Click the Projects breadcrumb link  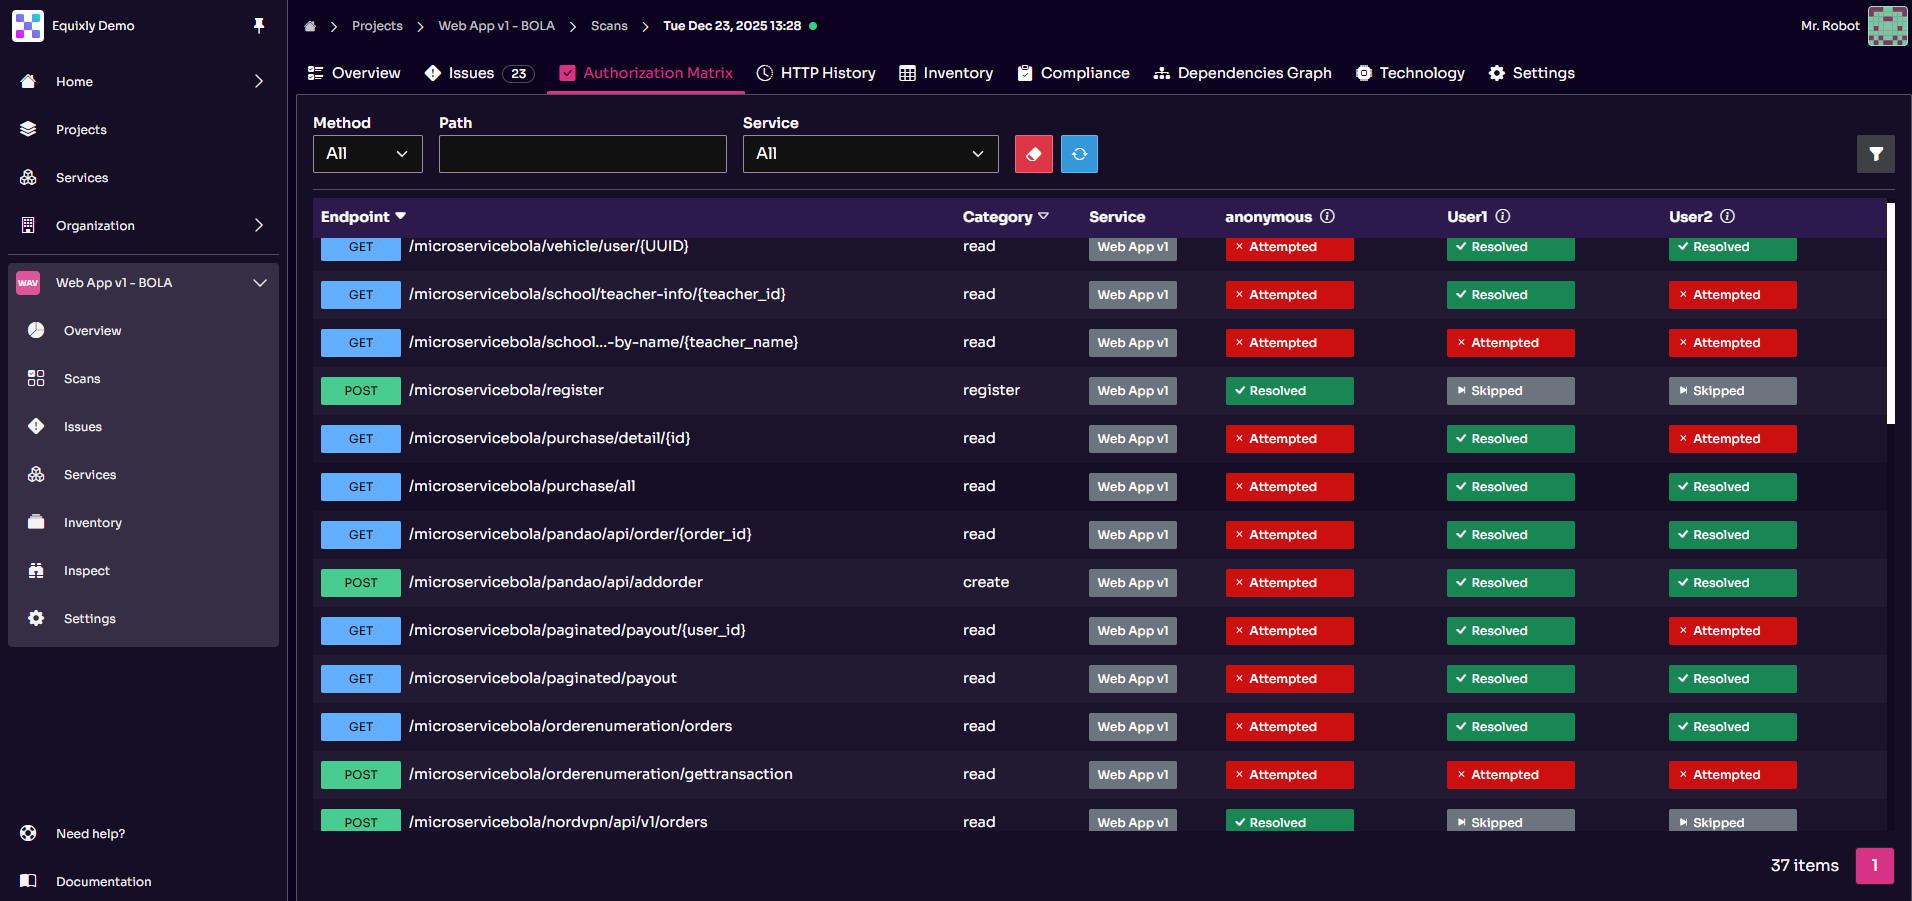(377, 25)
